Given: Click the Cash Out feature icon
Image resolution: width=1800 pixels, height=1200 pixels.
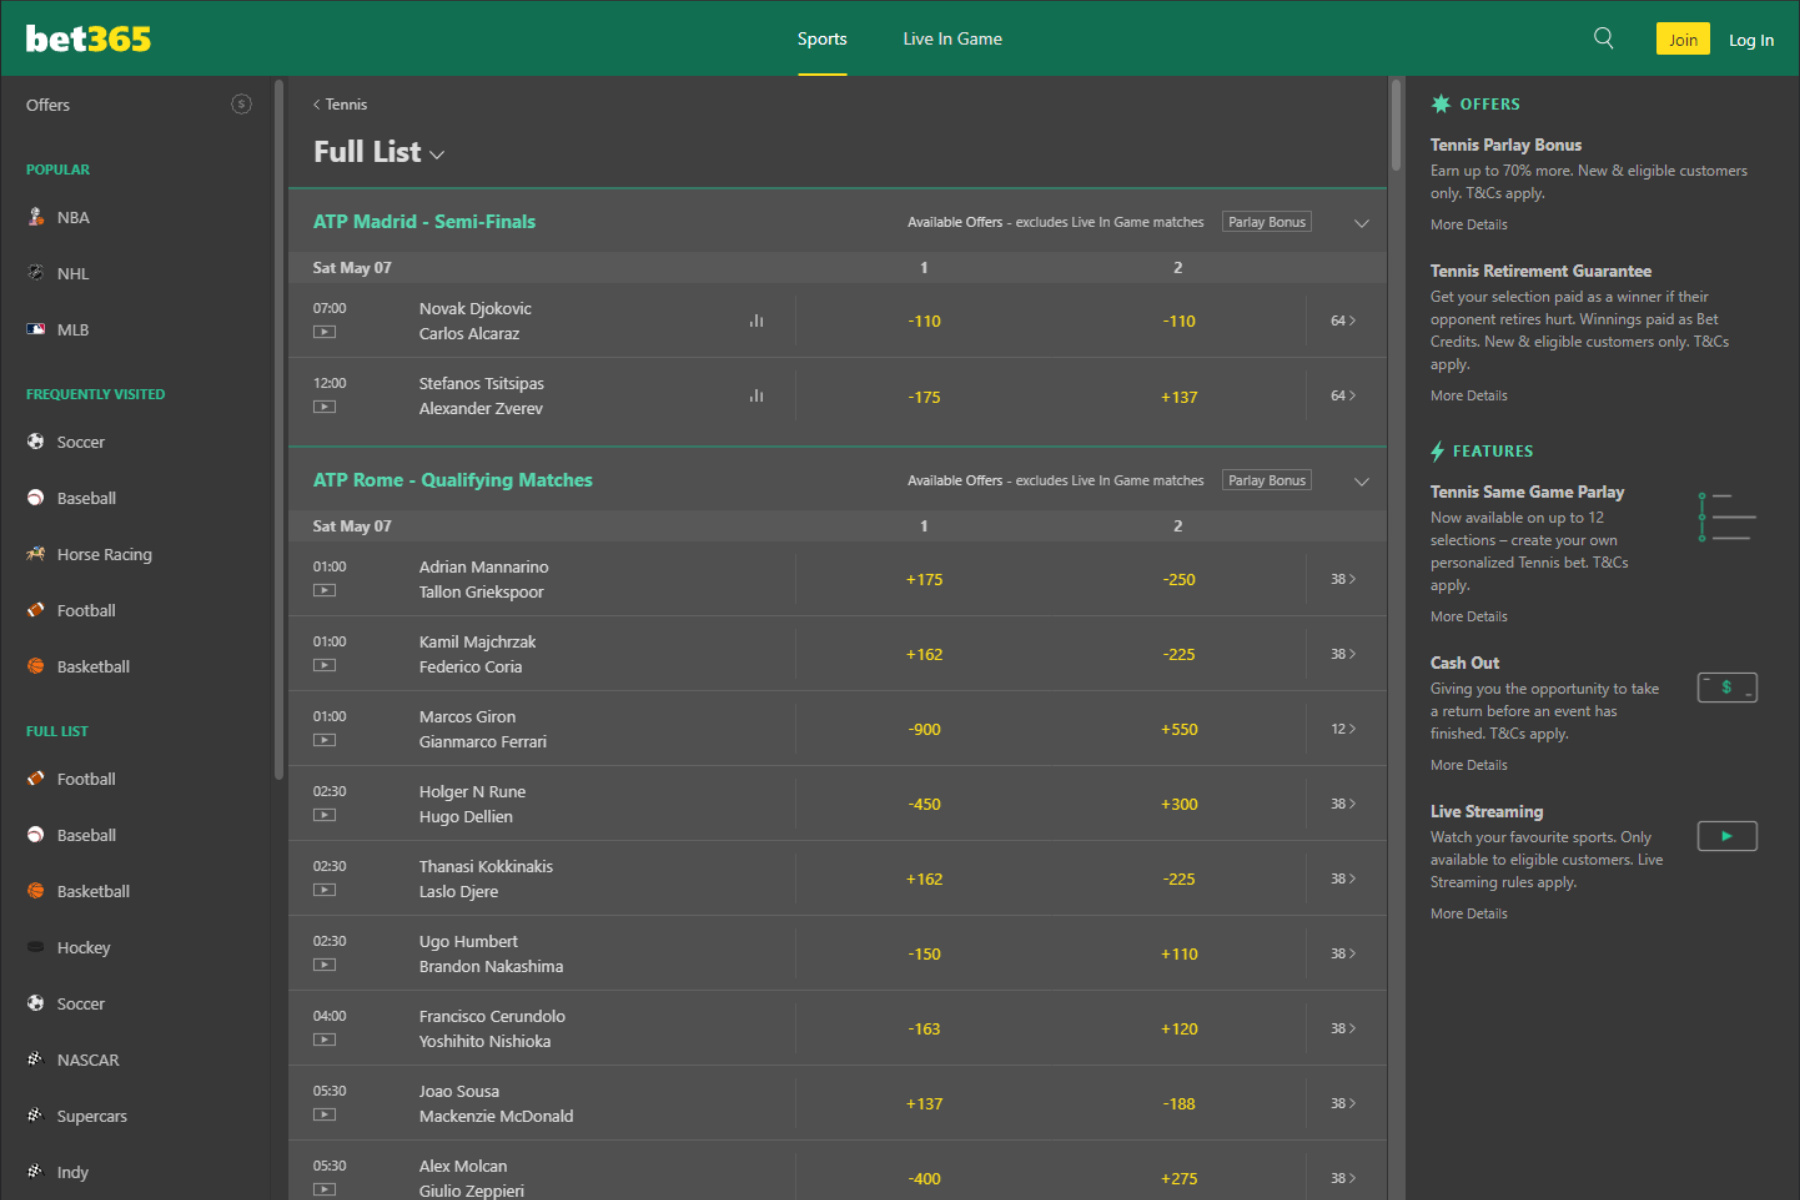Looking at the screenshot, I should 1727,688.
